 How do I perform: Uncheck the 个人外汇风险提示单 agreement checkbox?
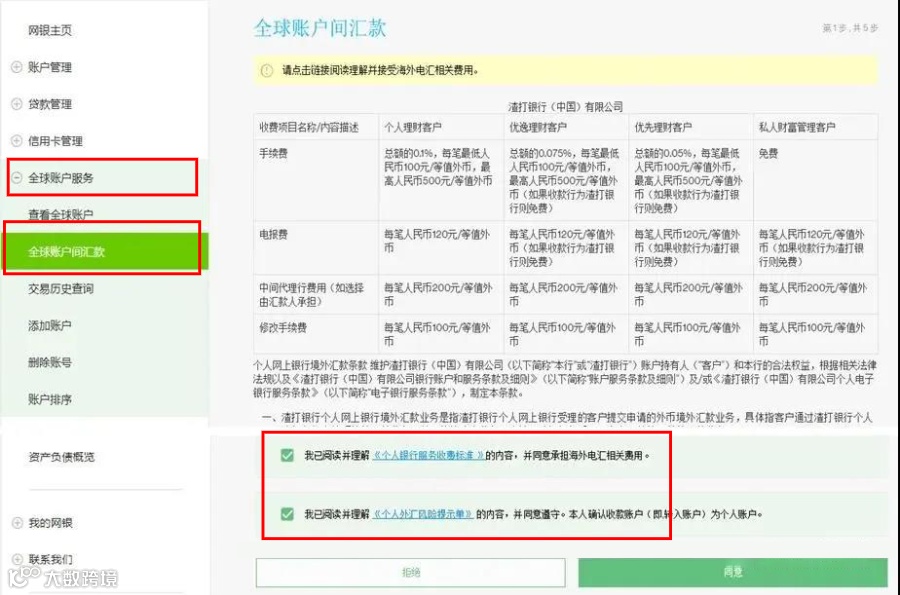[287, 514]
